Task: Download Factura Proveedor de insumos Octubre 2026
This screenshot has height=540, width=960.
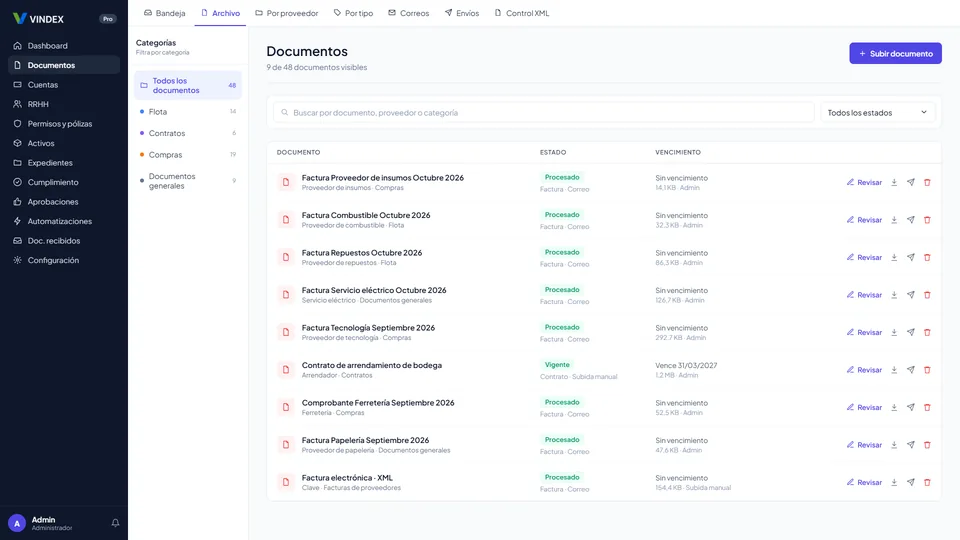Action: tap(894, 182)
